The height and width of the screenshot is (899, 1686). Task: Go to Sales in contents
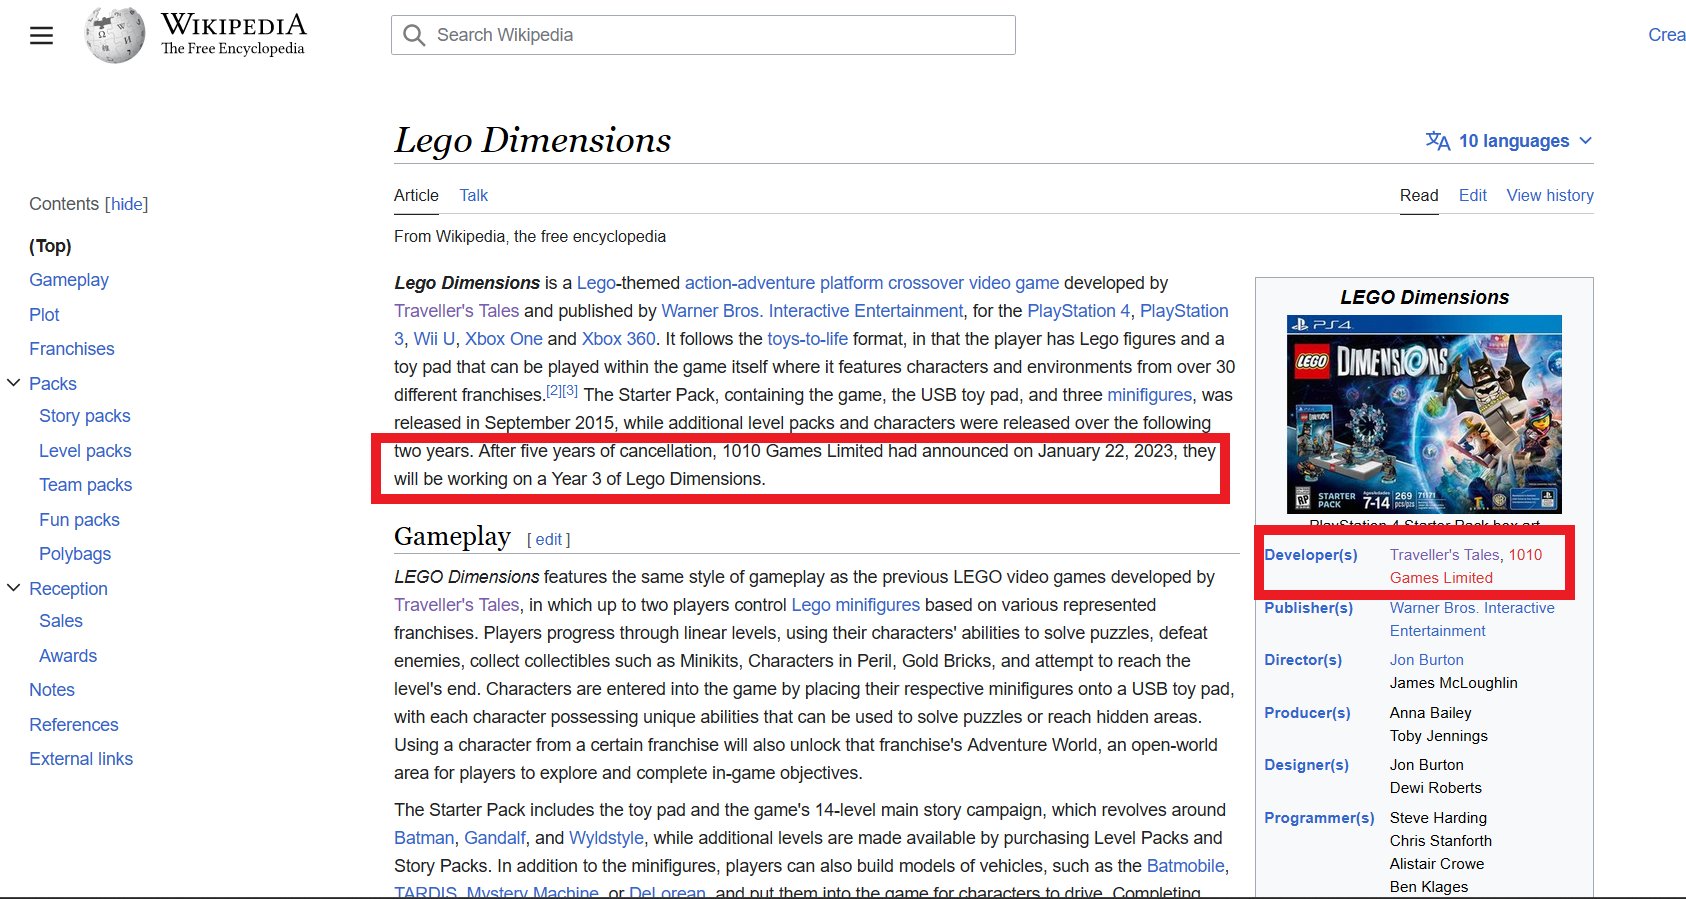61,621
